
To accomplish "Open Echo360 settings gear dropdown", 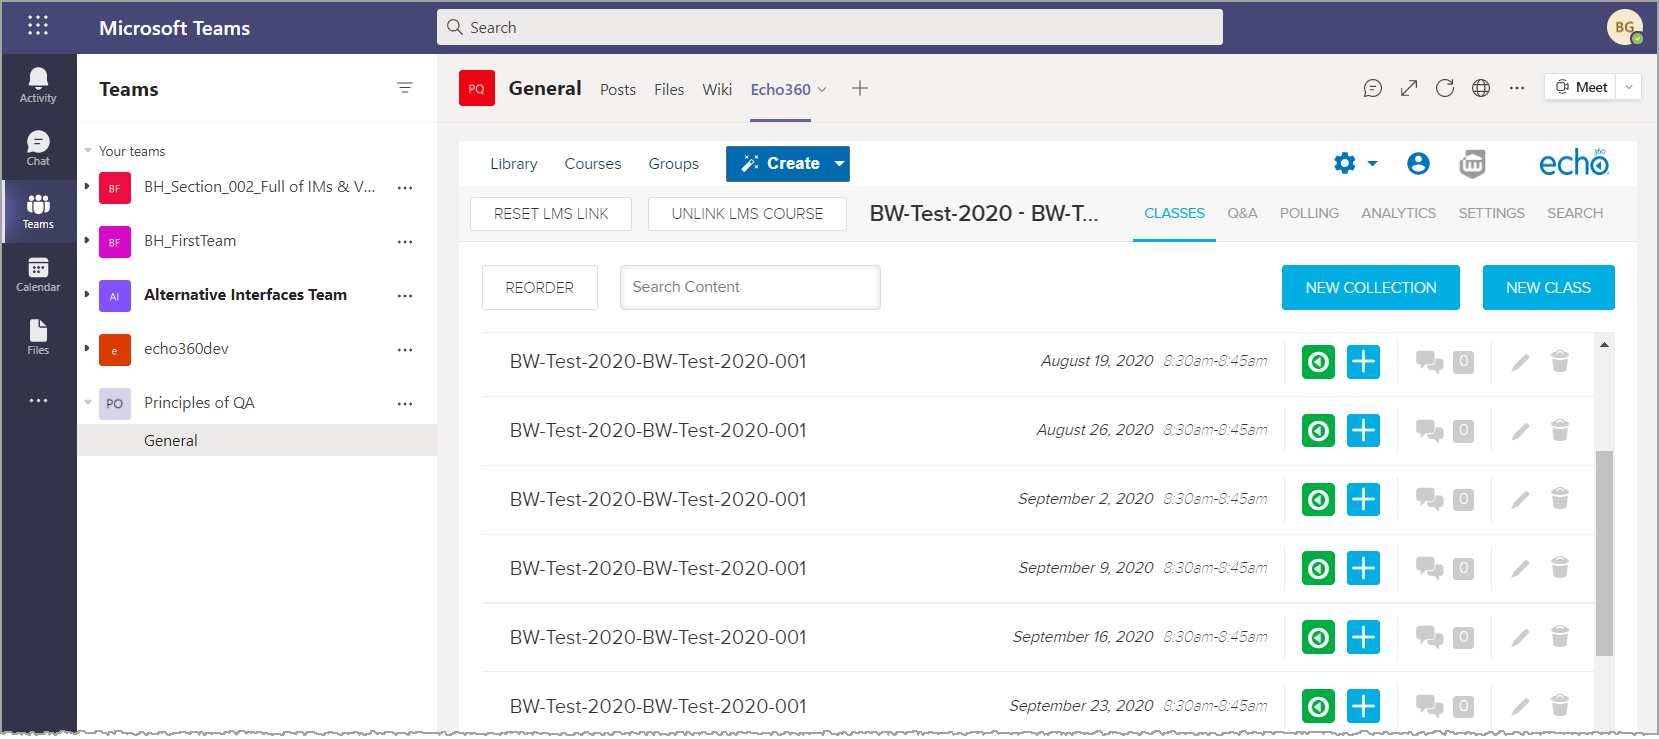I will coord(1355,163).
